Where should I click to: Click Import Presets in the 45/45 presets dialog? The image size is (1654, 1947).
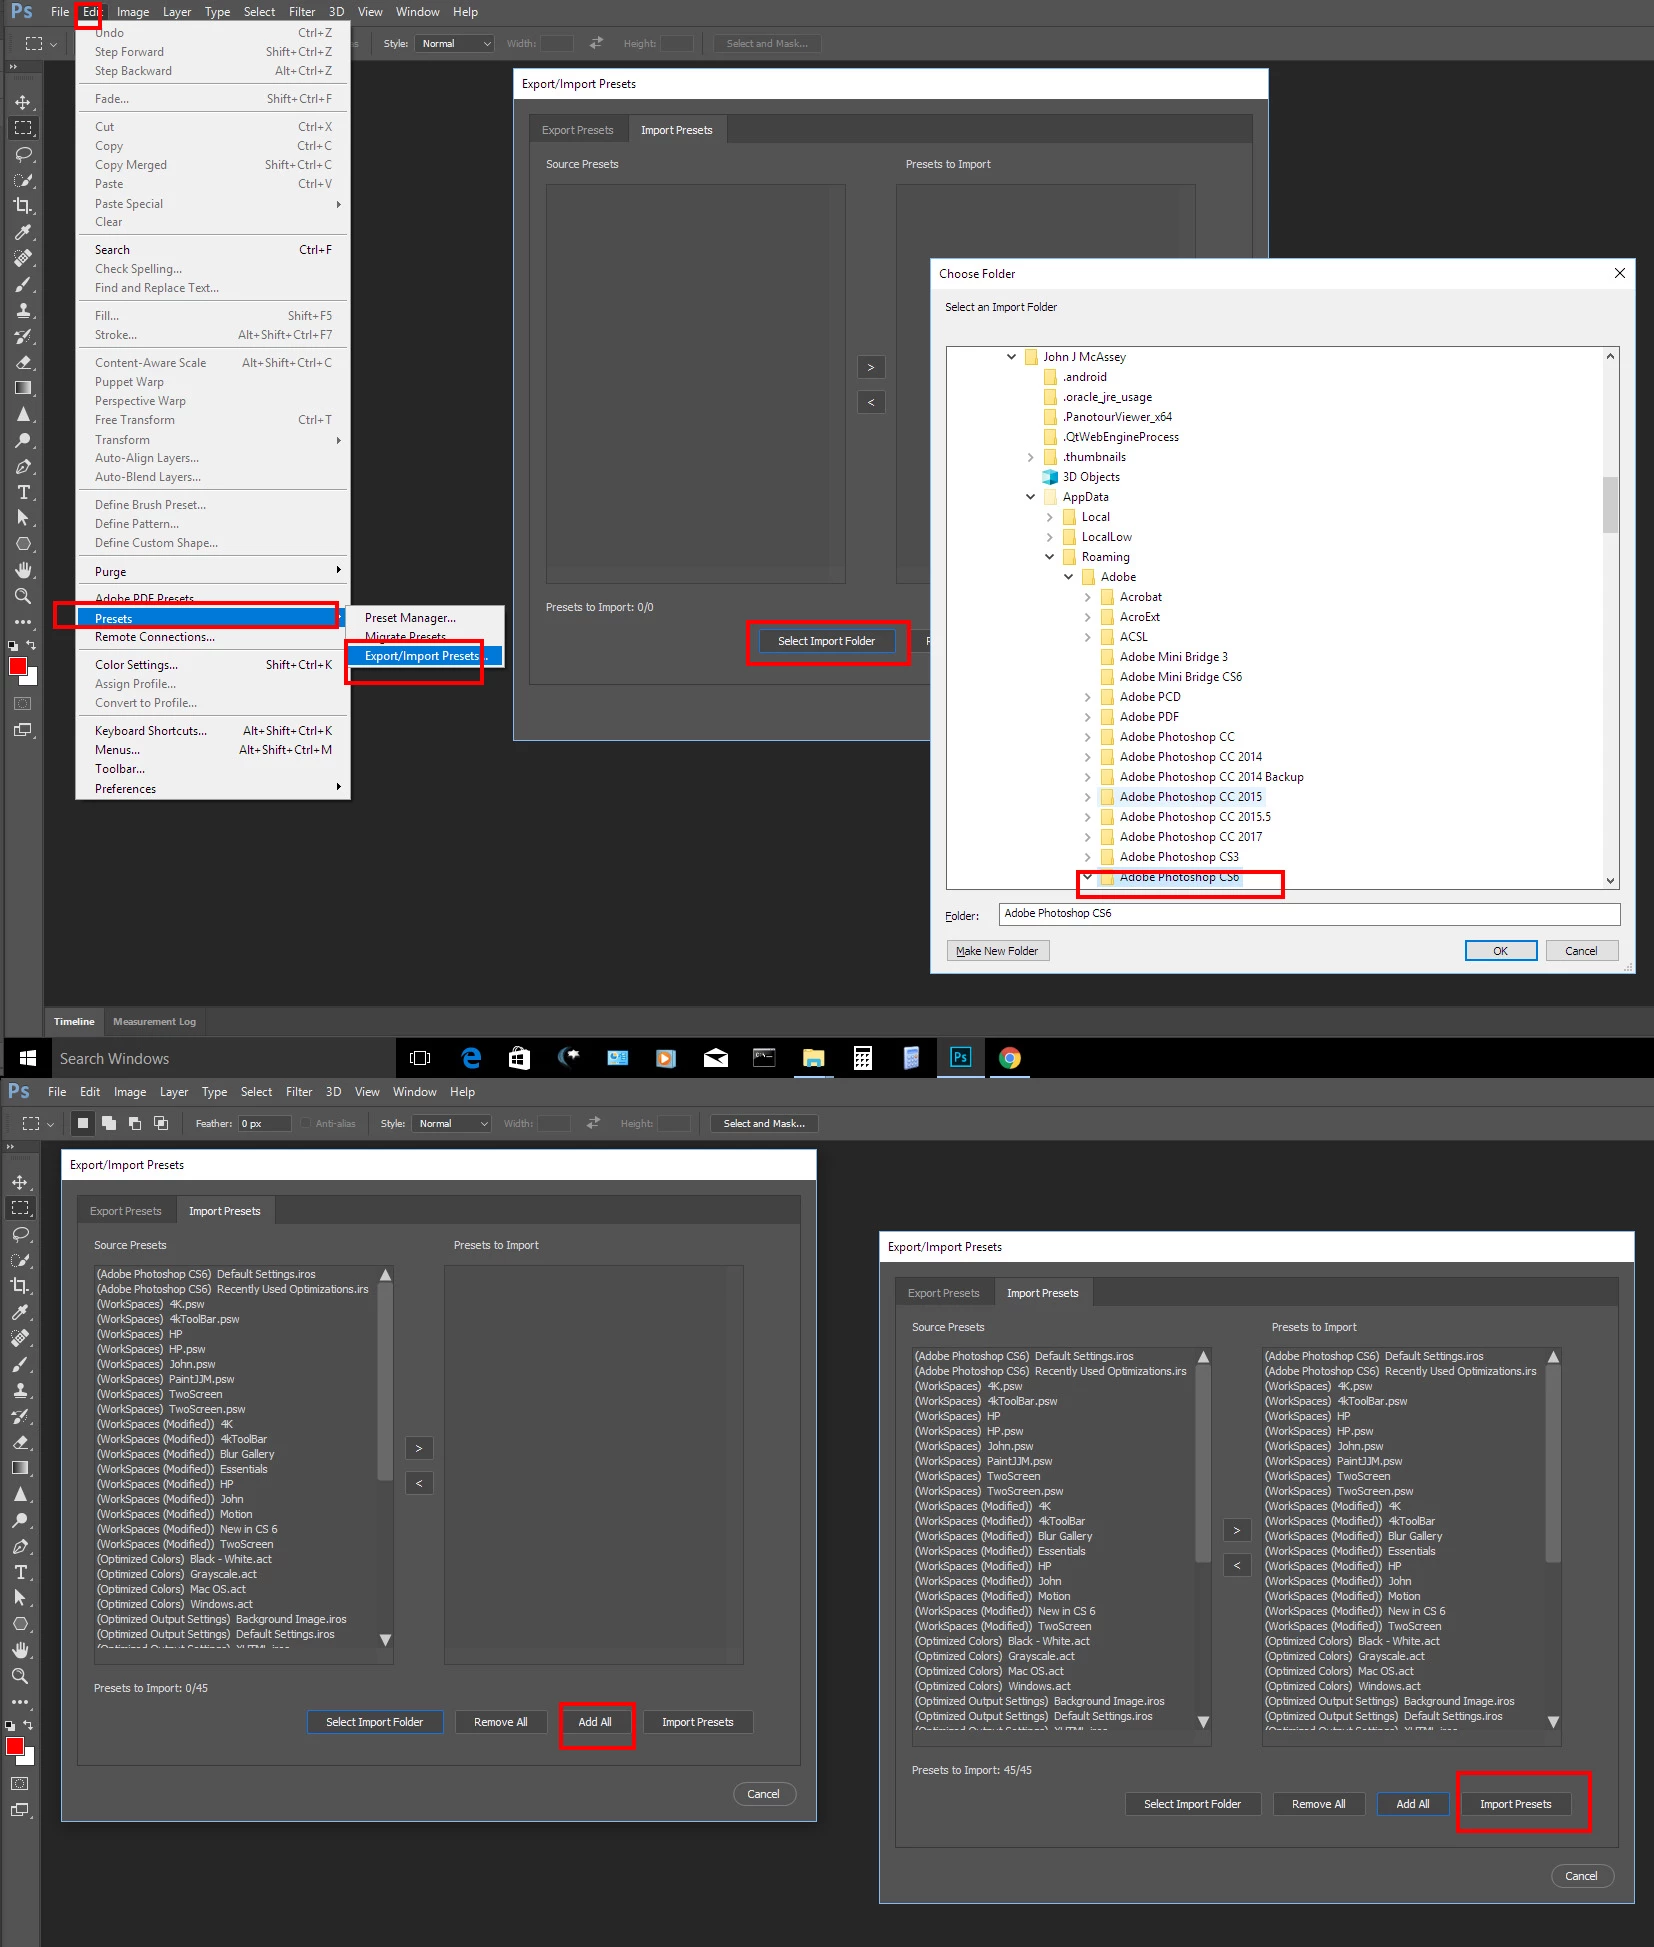click(1516, 1804)
